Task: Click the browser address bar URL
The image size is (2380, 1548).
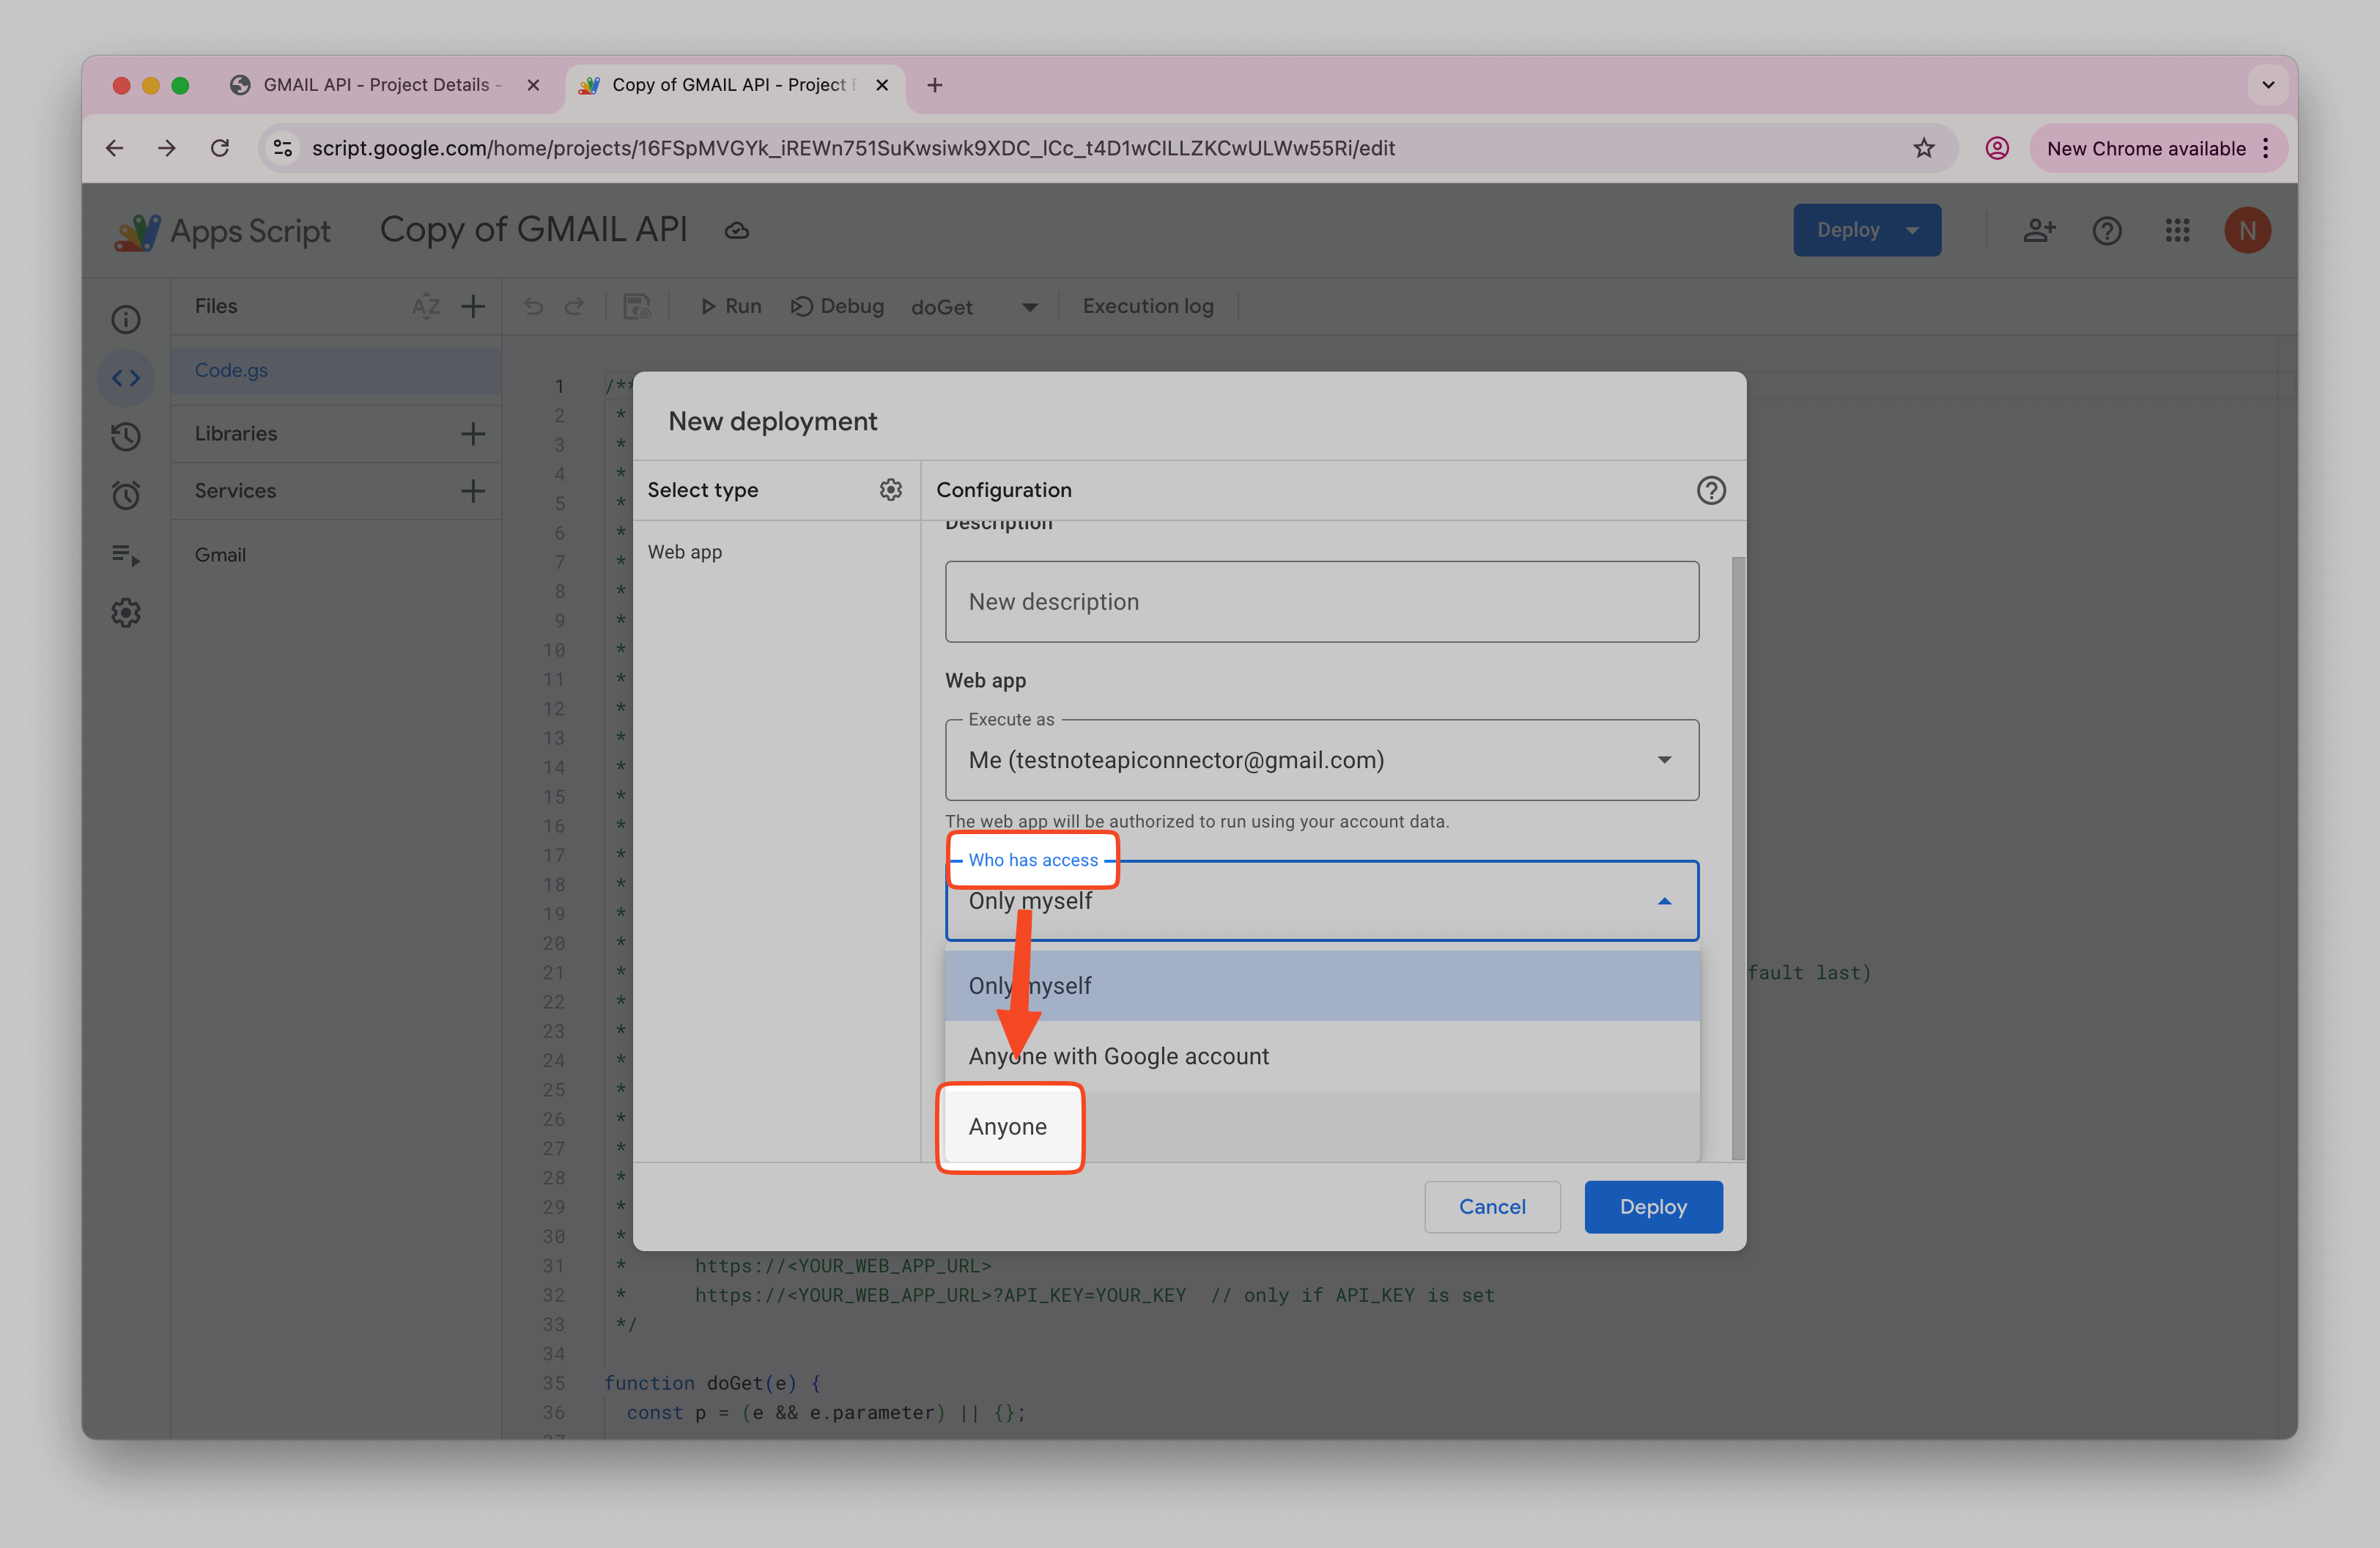Action: [853, 148]
